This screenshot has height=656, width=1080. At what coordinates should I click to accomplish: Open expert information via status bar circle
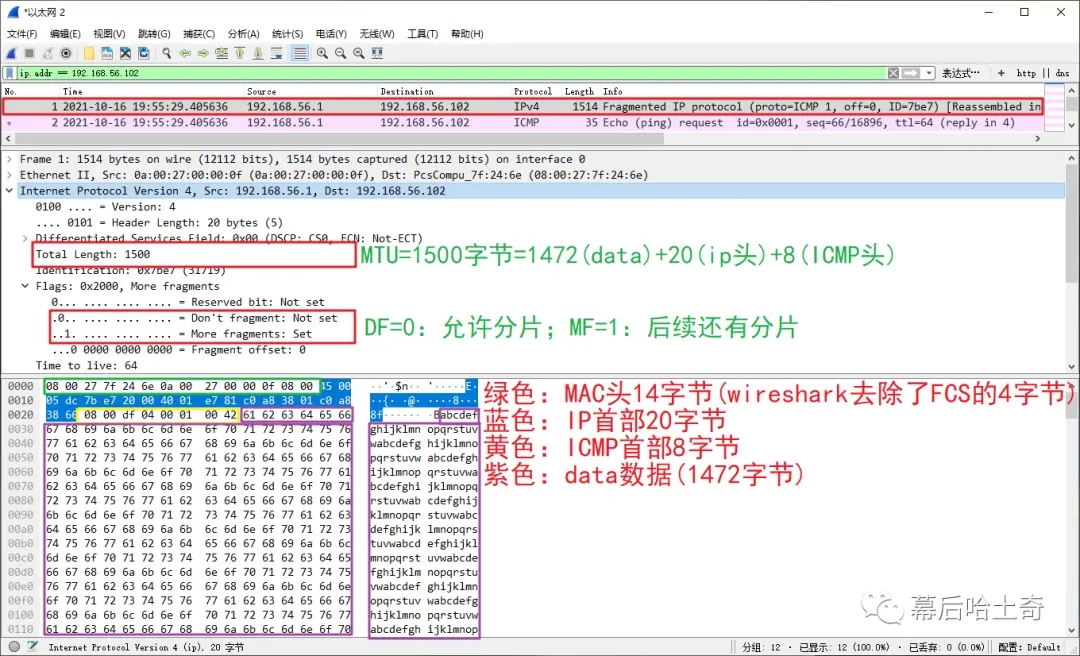click(14, 647)
